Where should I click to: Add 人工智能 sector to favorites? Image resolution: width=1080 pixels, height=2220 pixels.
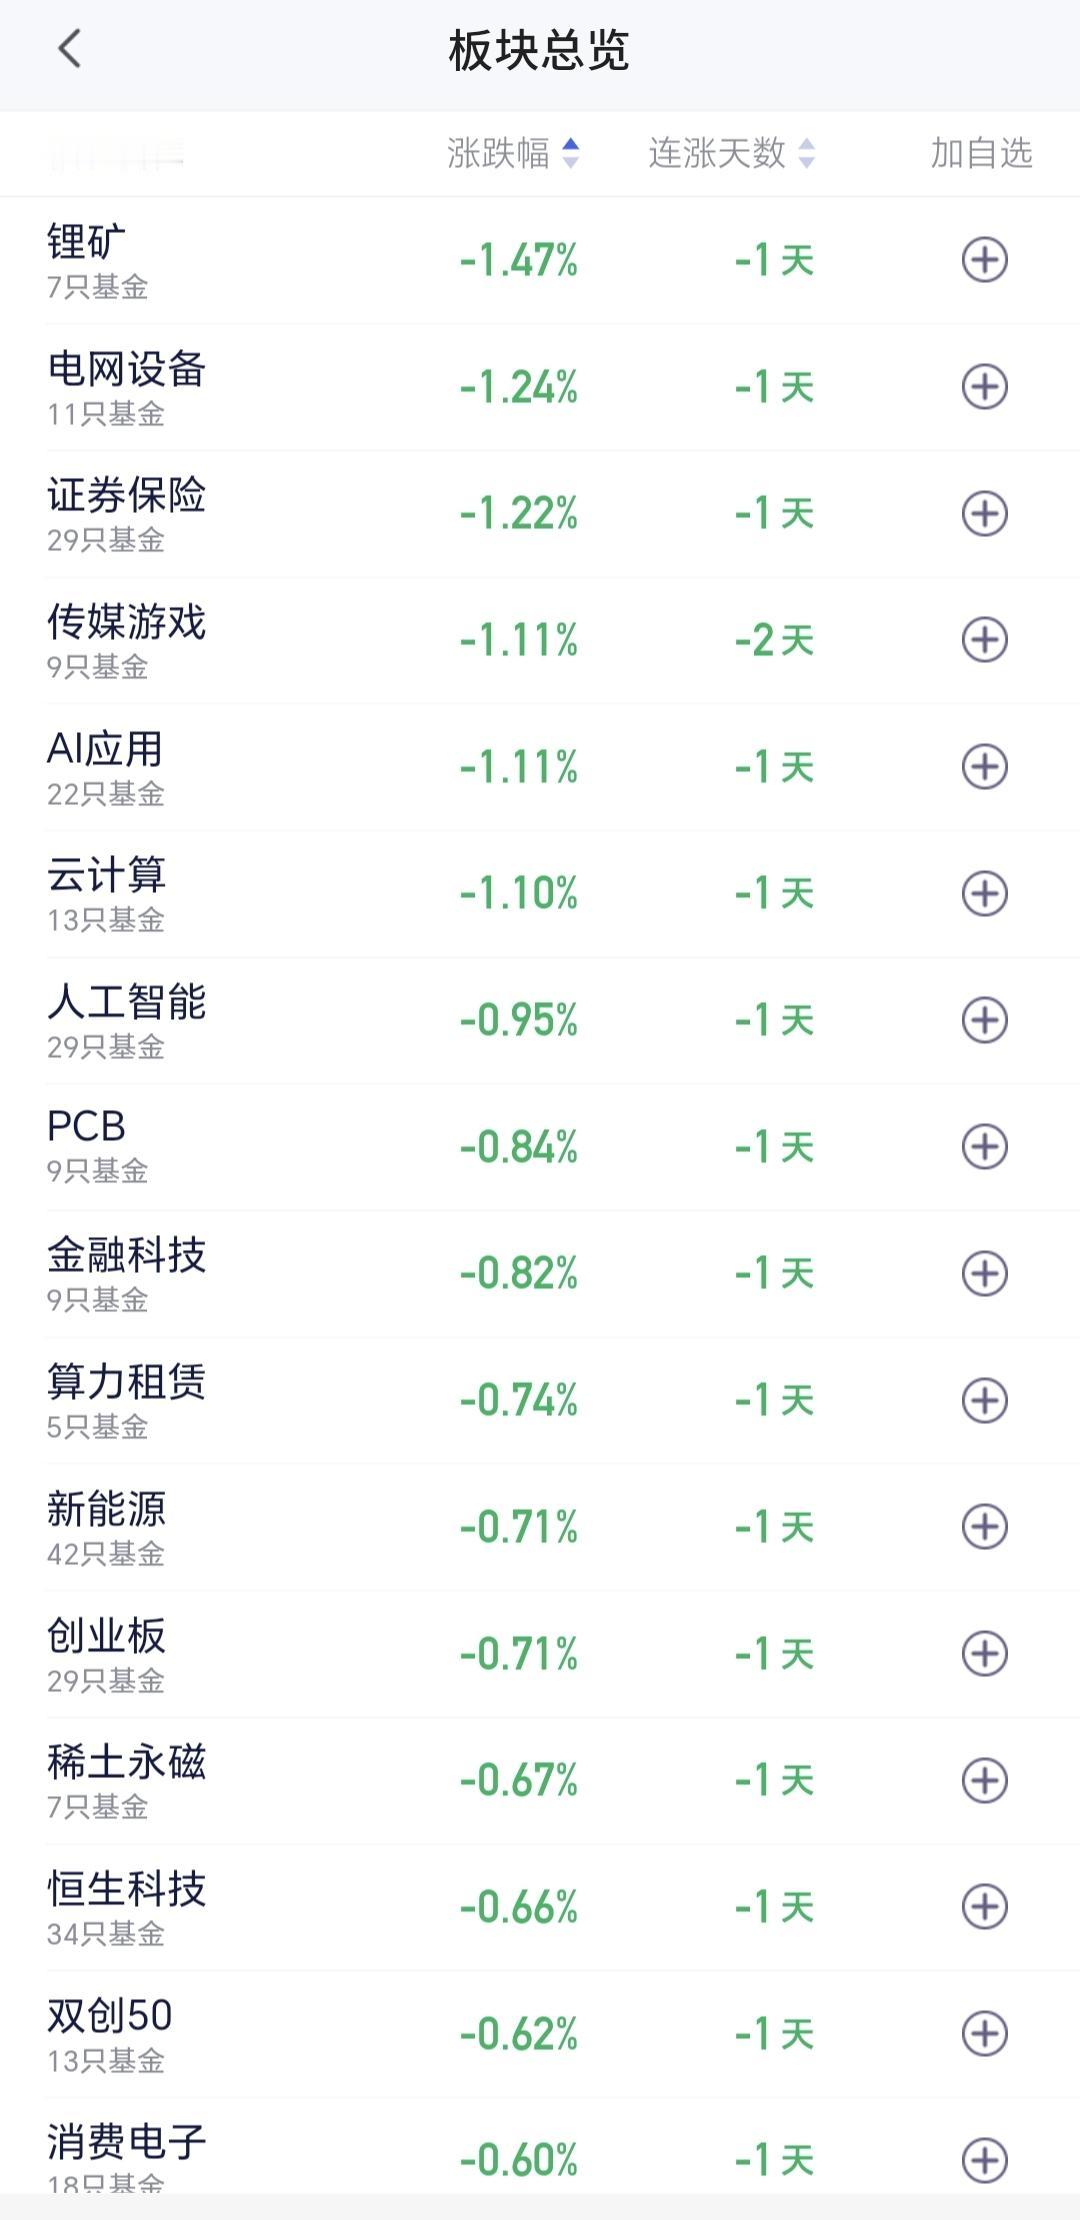[x=984, y=1020]
